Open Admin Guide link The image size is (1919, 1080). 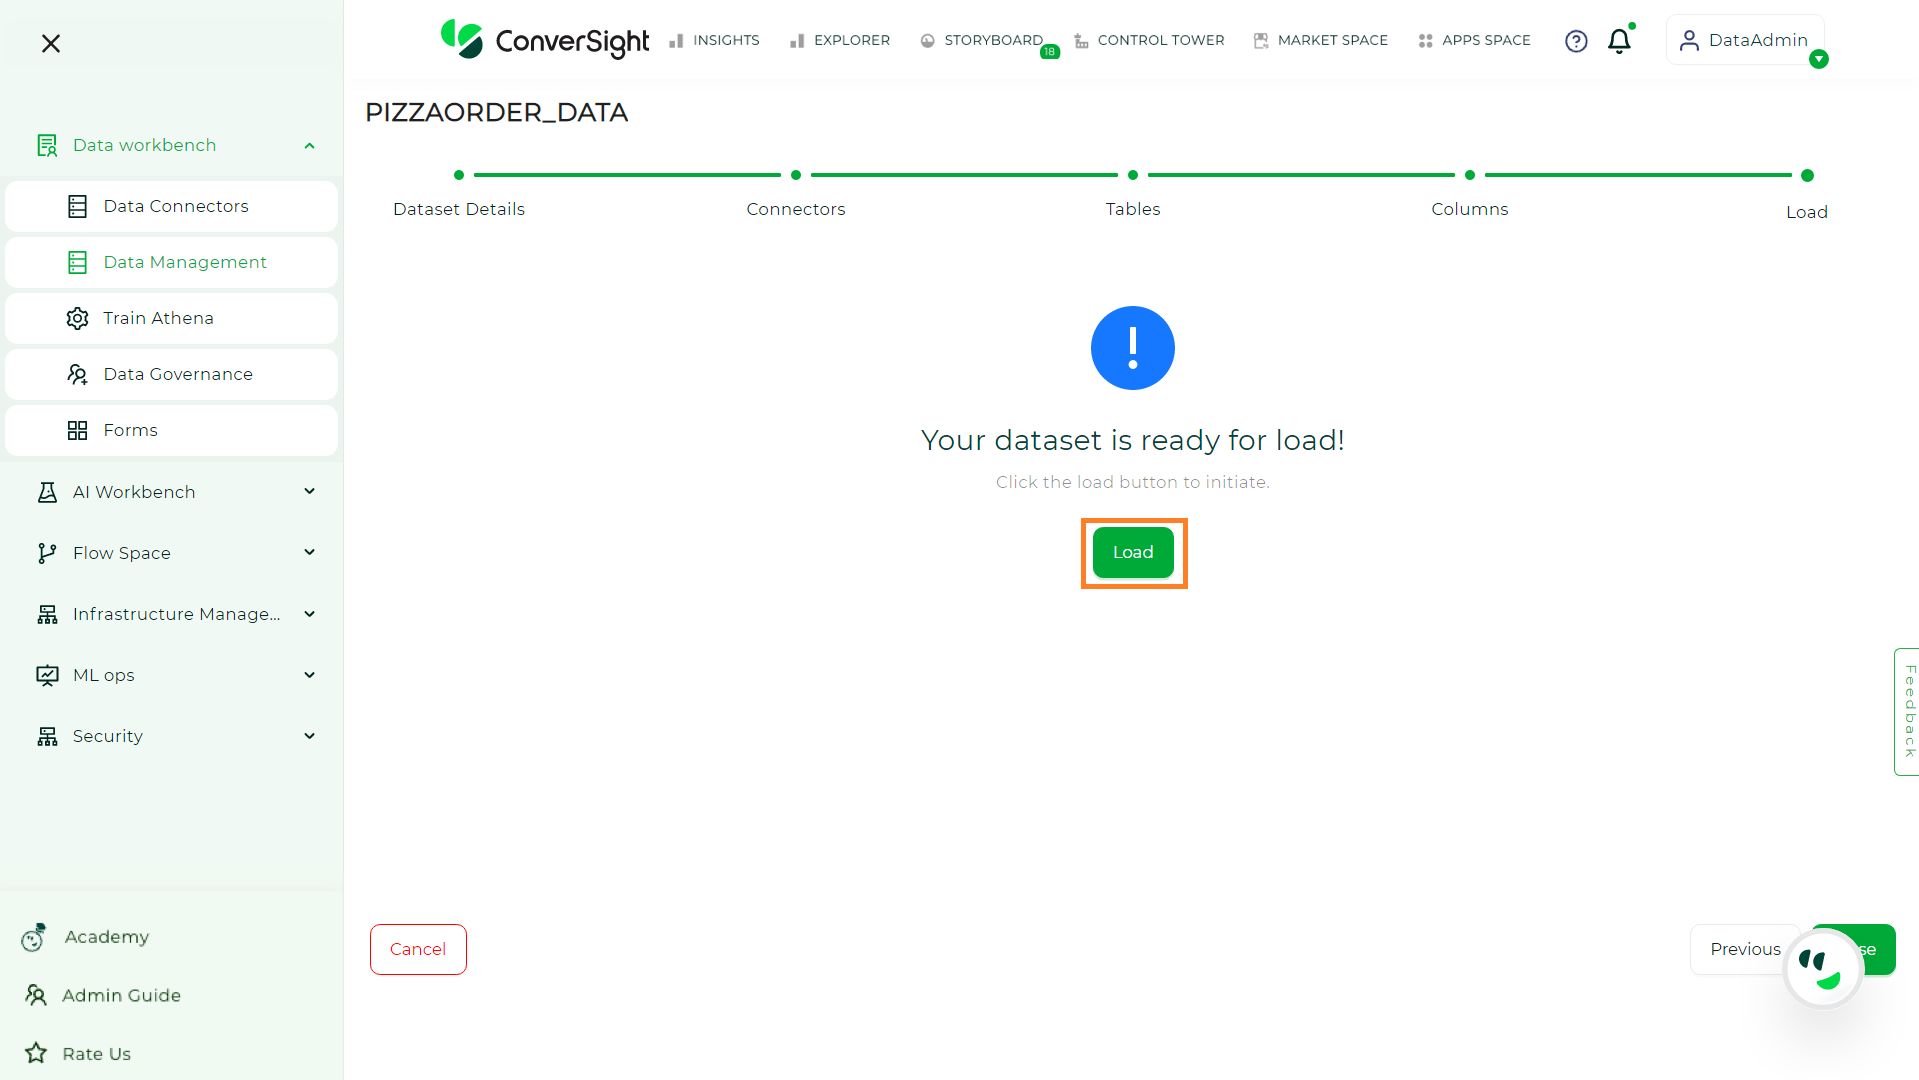[x=121, y=995]
